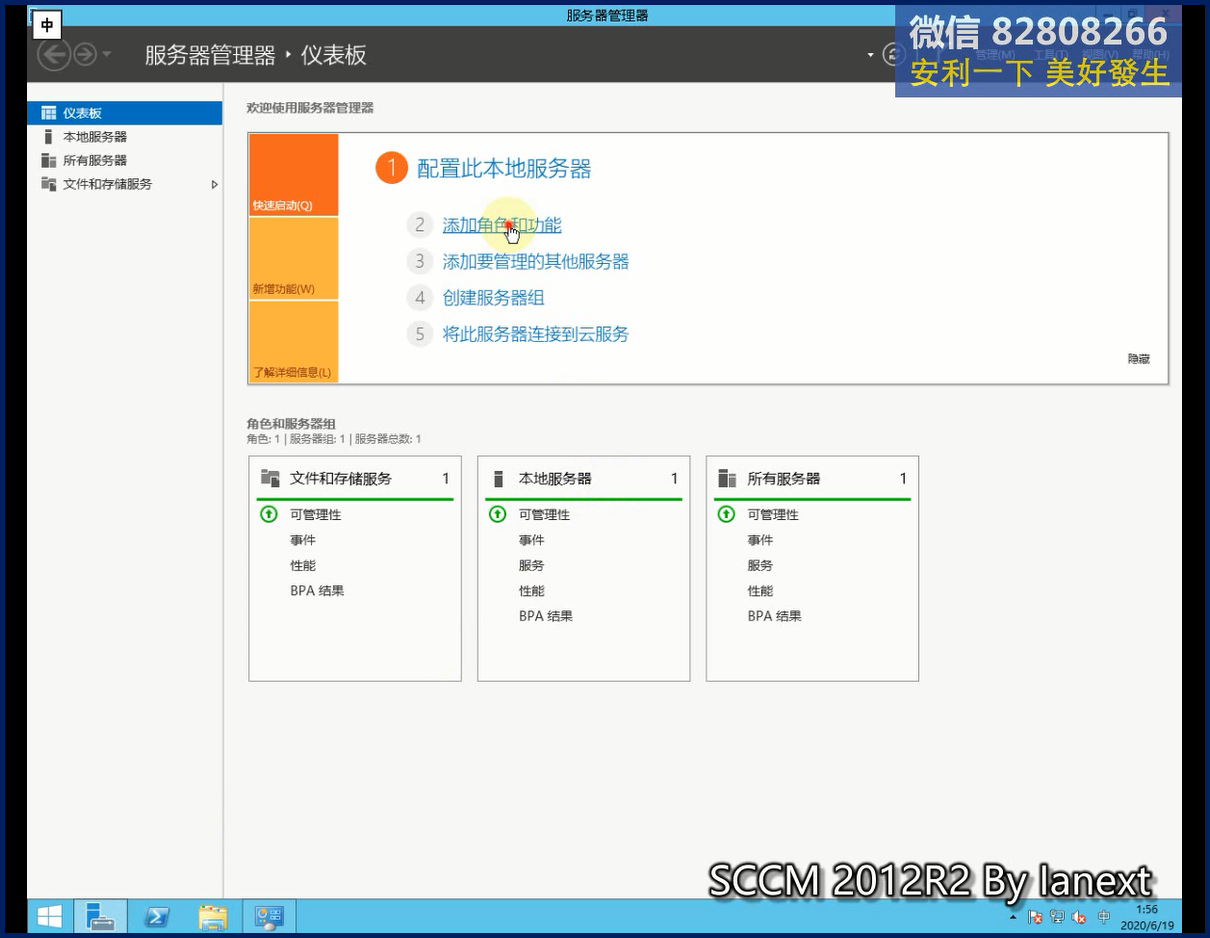This screenshot has height=938, width=1210.
Task: Select the 了解详细信息(L) tile
Action: pos(294,342)
